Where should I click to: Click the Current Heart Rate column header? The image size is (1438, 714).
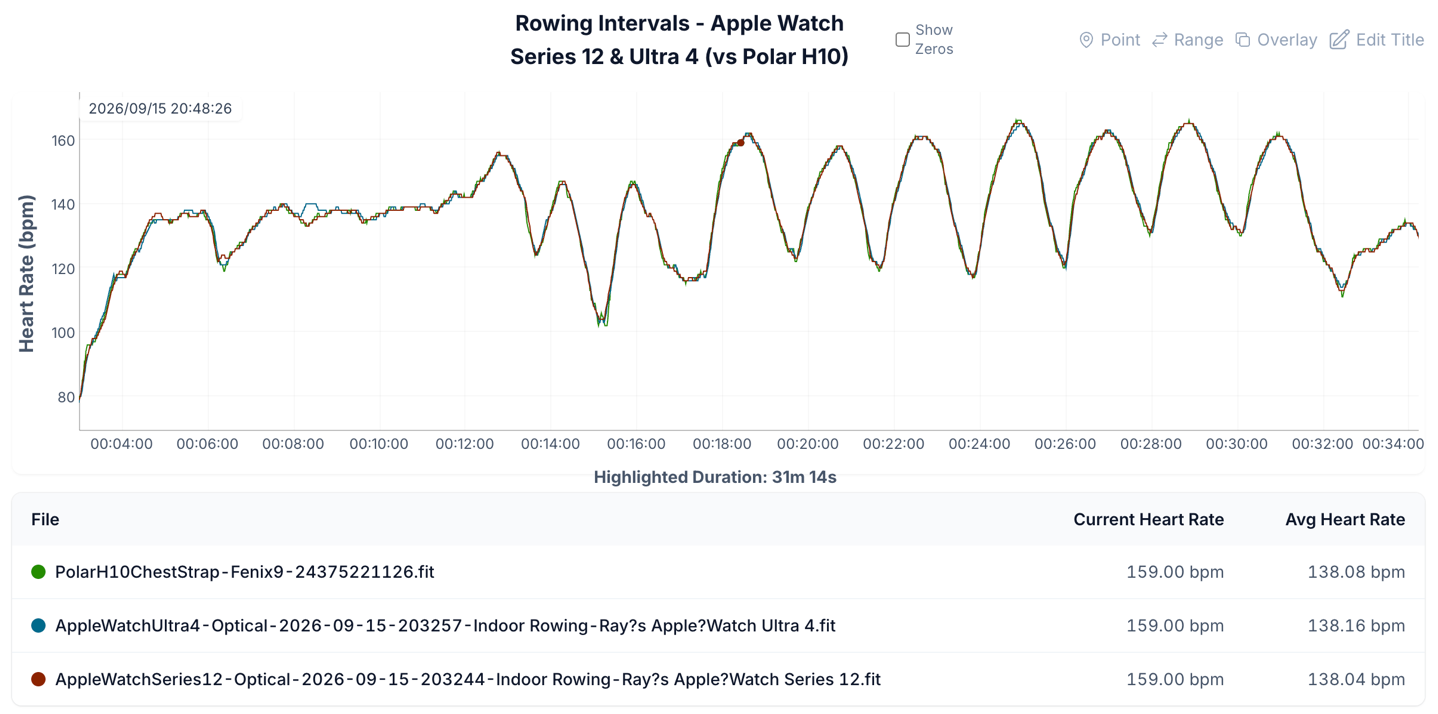pos(1148,519)
